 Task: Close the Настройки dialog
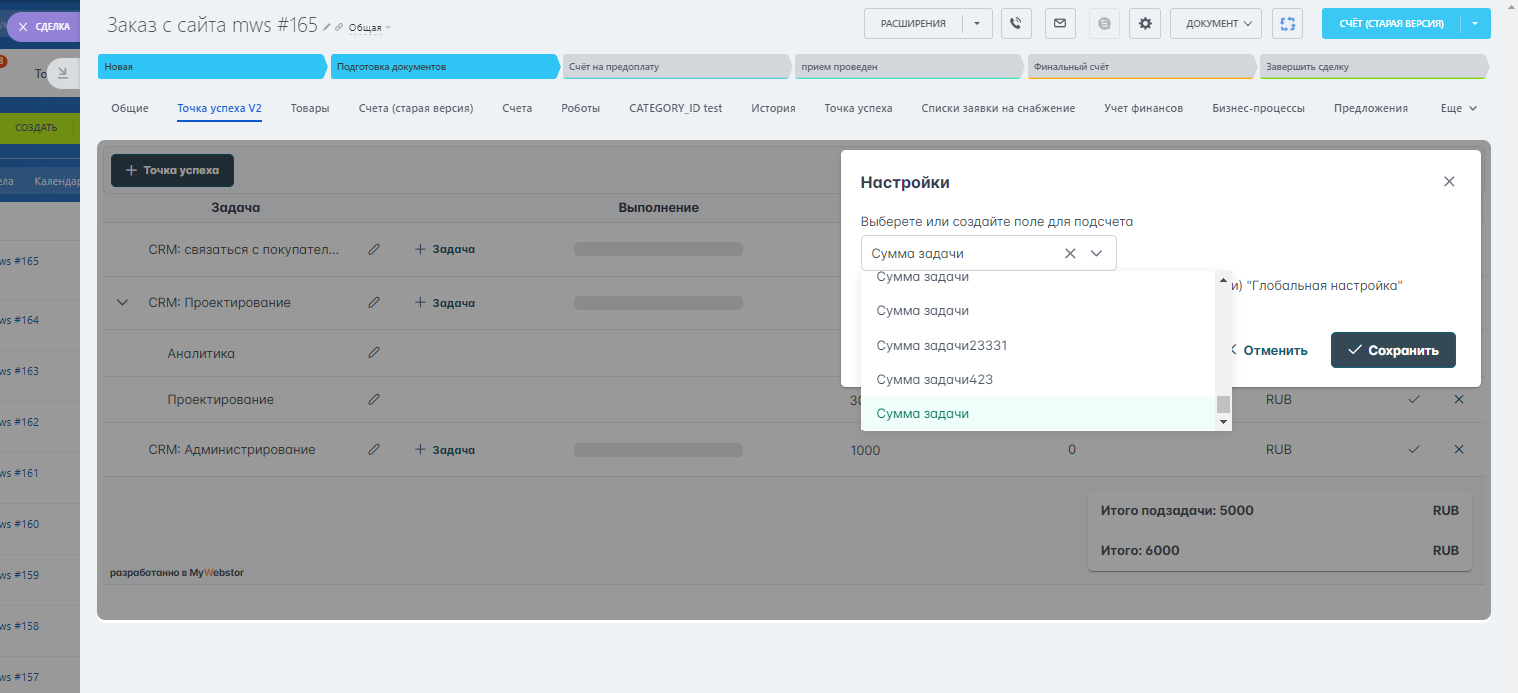[1449, 182]
